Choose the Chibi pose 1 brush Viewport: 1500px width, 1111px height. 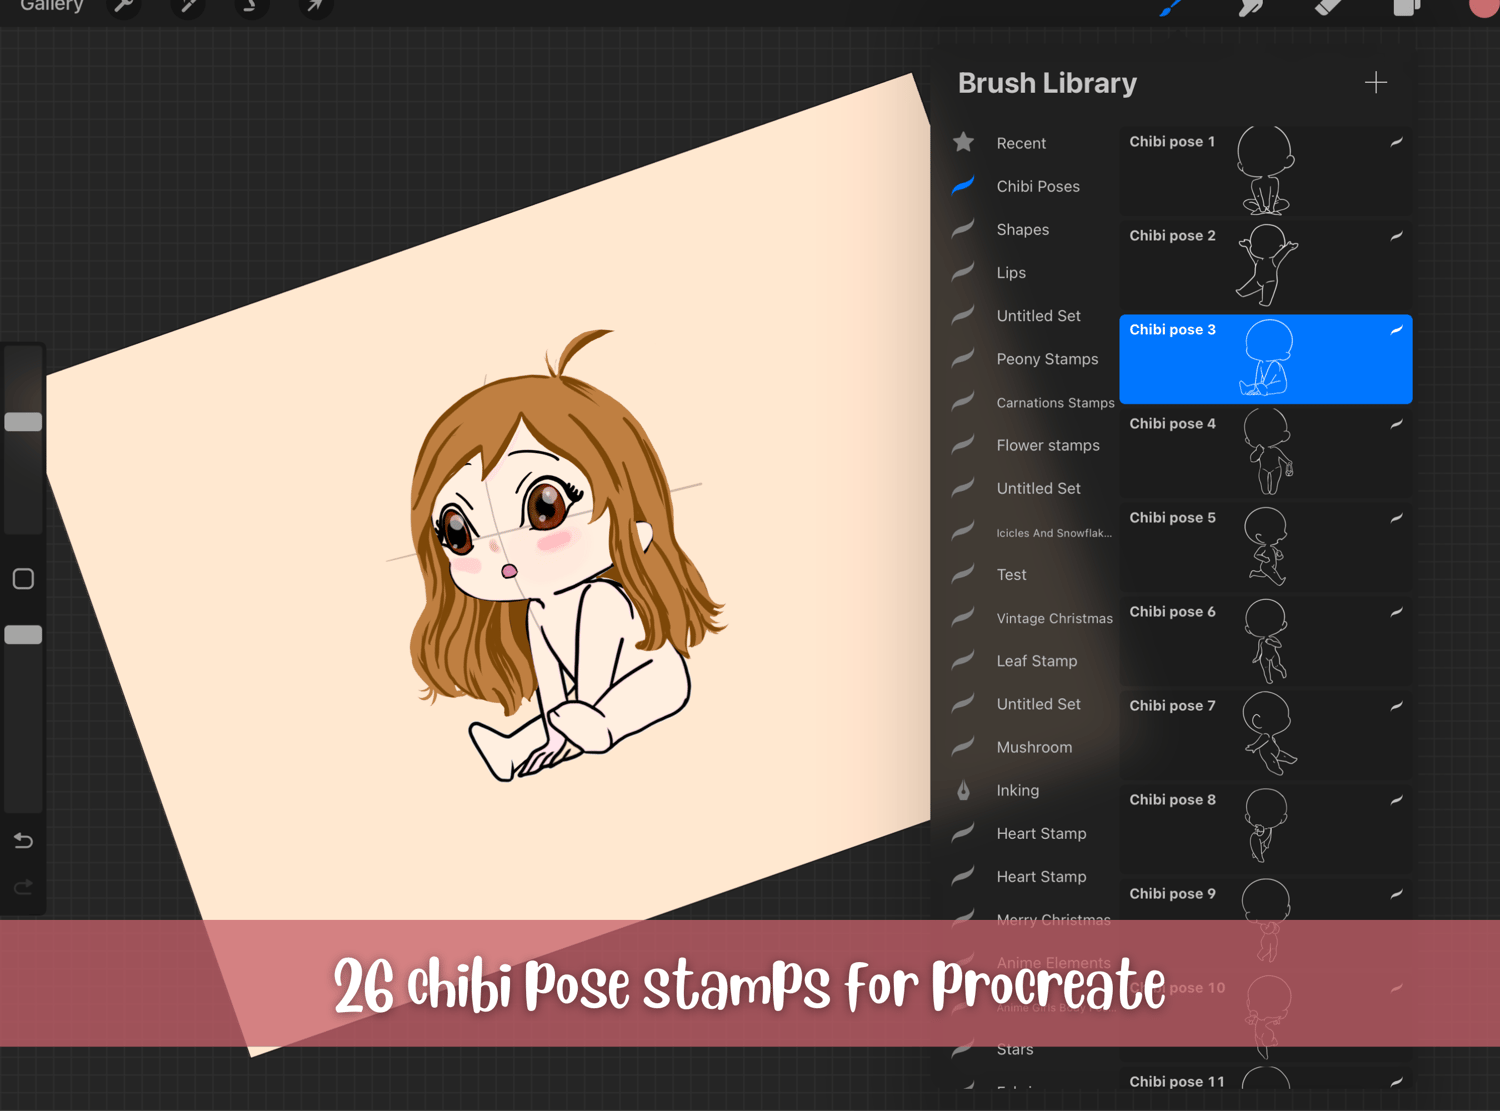(1265, 170)
